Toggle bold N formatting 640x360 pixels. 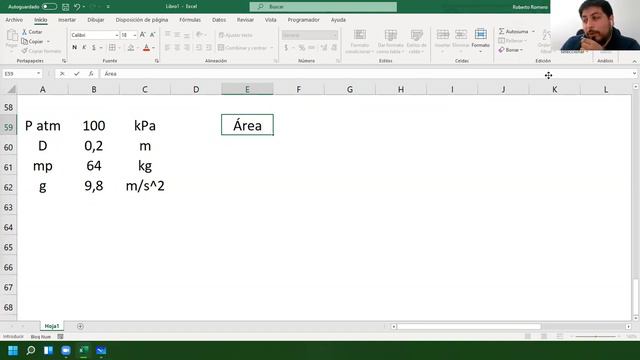(74, 48)
